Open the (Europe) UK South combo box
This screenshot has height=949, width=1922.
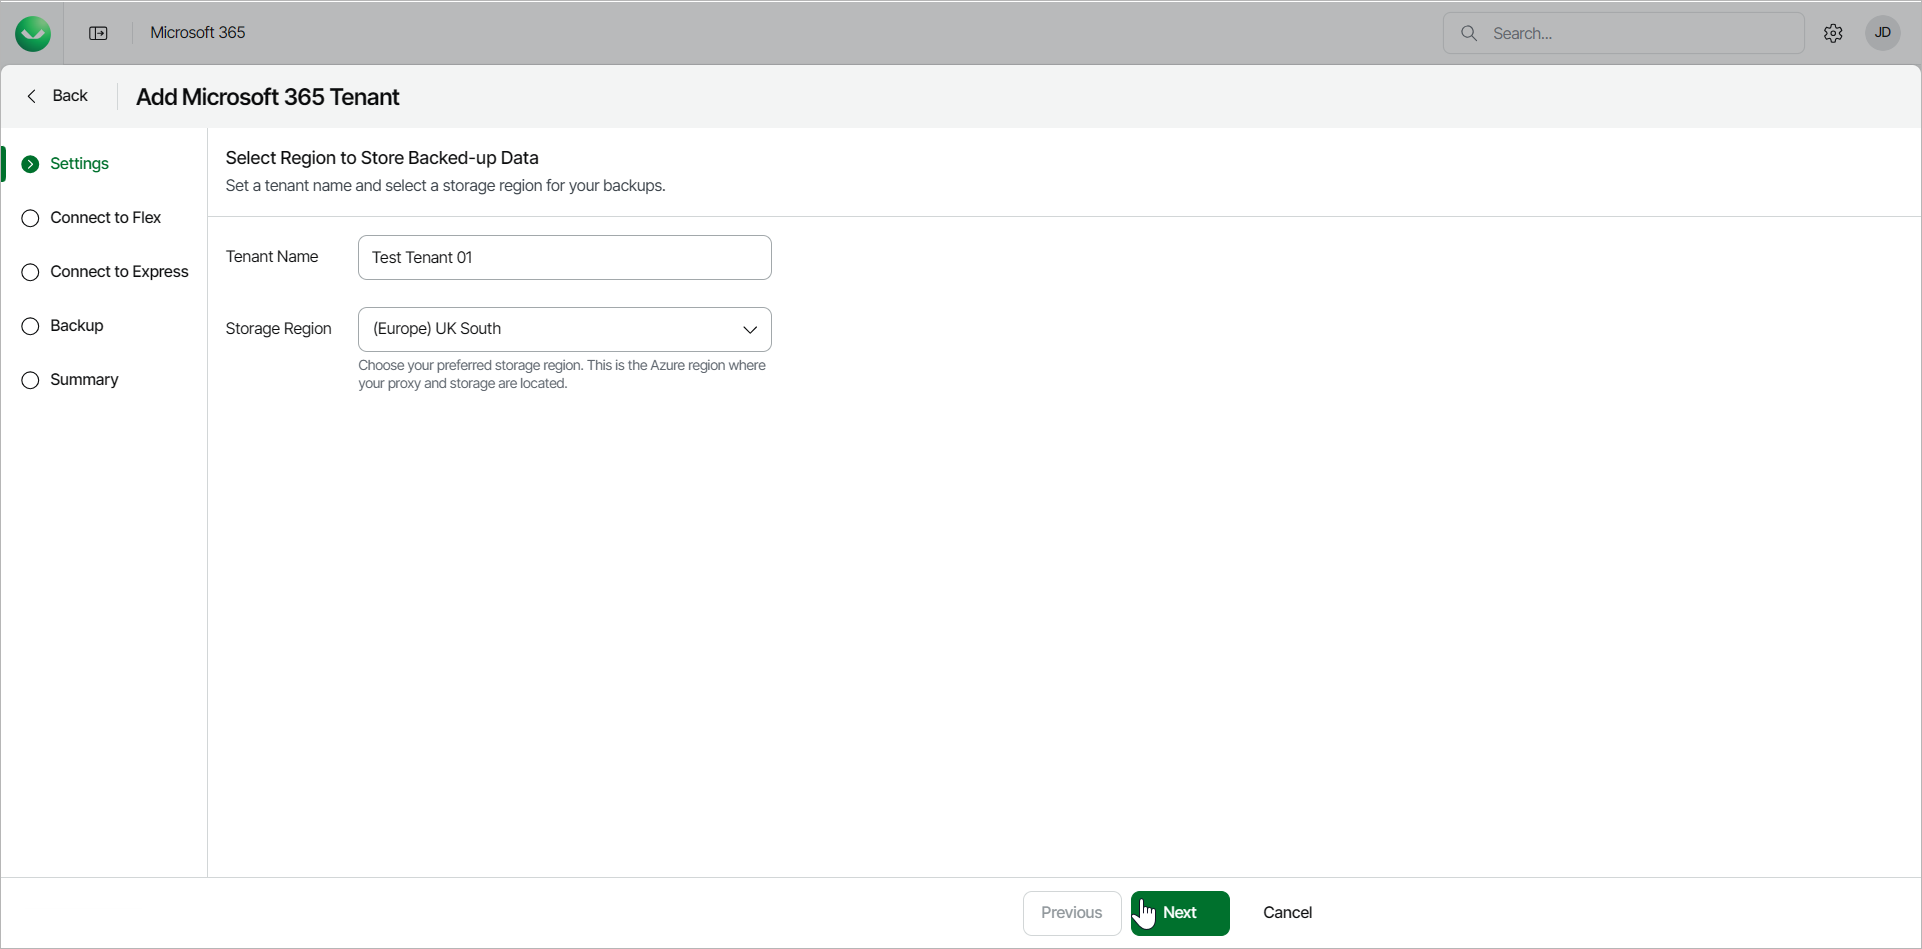(x=550, y=329)
